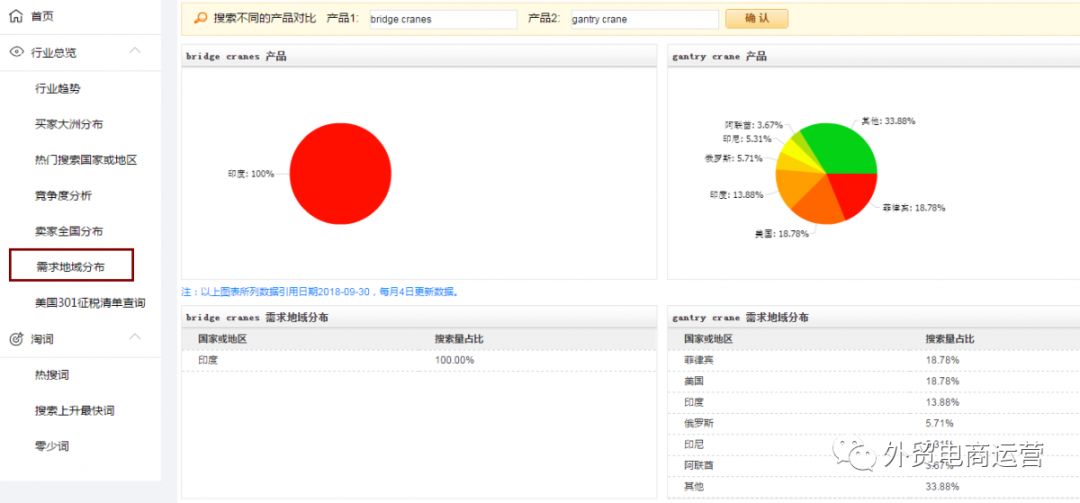The image size is (1080, 503).
Task: Open 热搜词 in the sidebar
Action: click(x=52, y=375)
